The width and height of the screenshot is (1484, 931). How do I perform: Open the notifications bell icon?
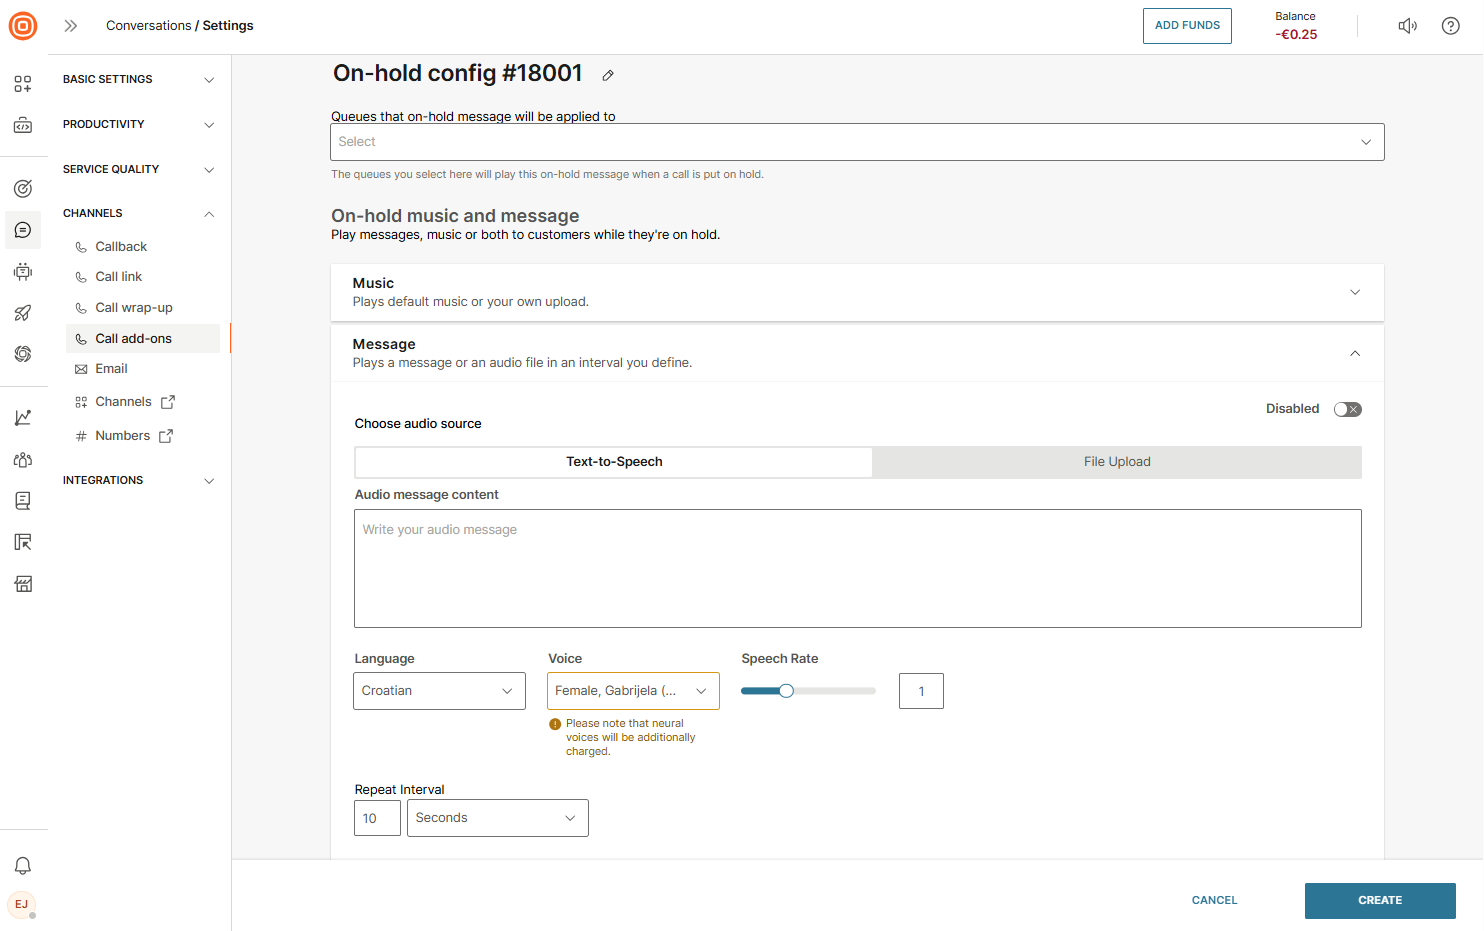23,866
